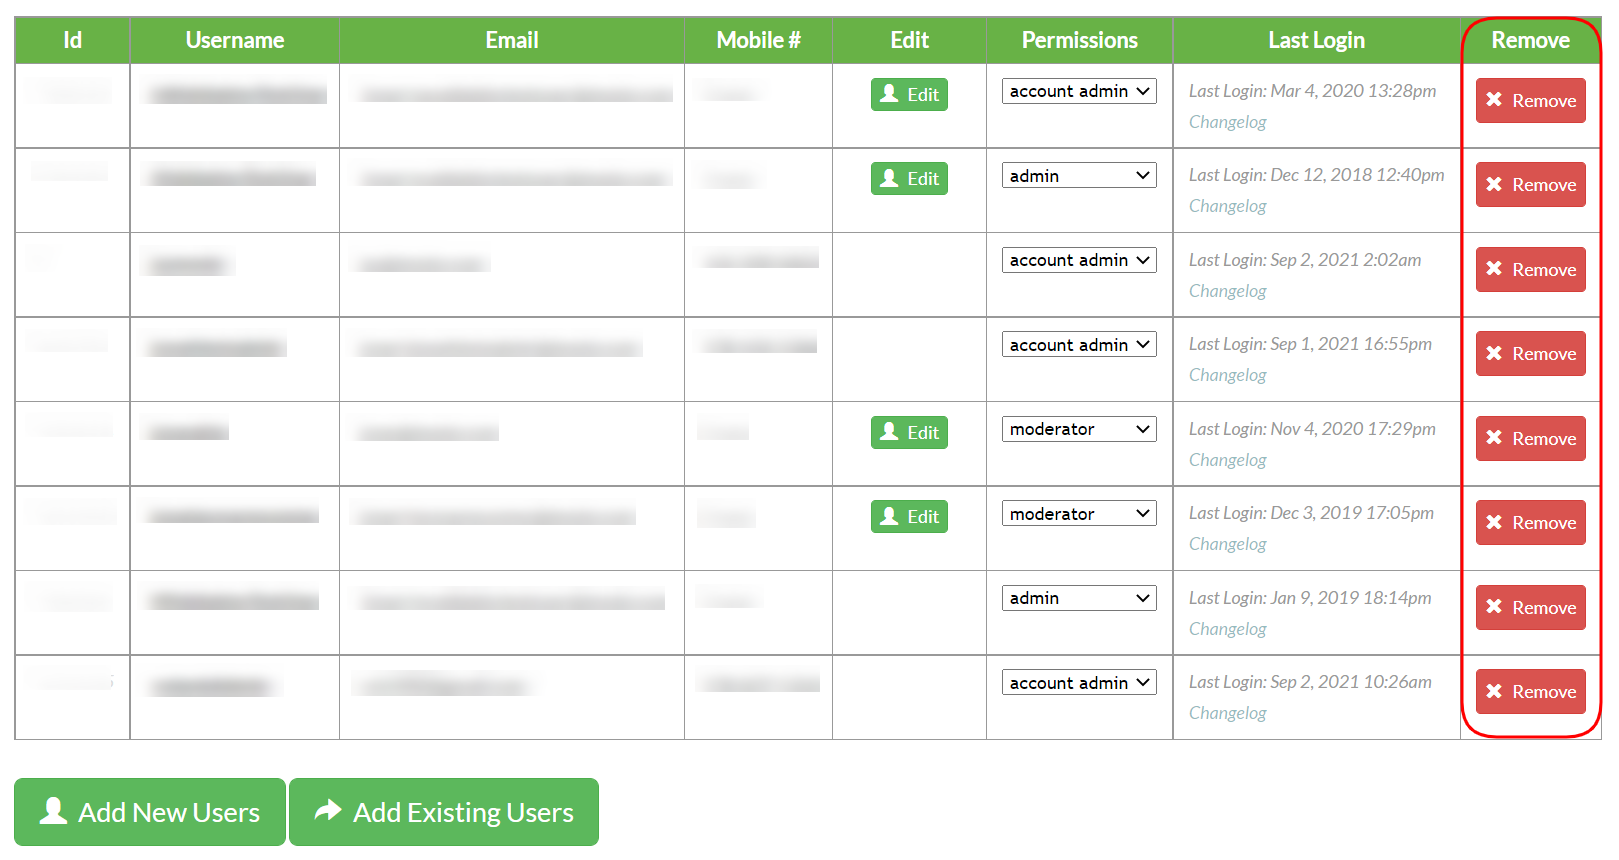The image size is (1619, 860).
Task: Remove user with Jan 9, 2019 login
Action: click(x=1530, y=608)
